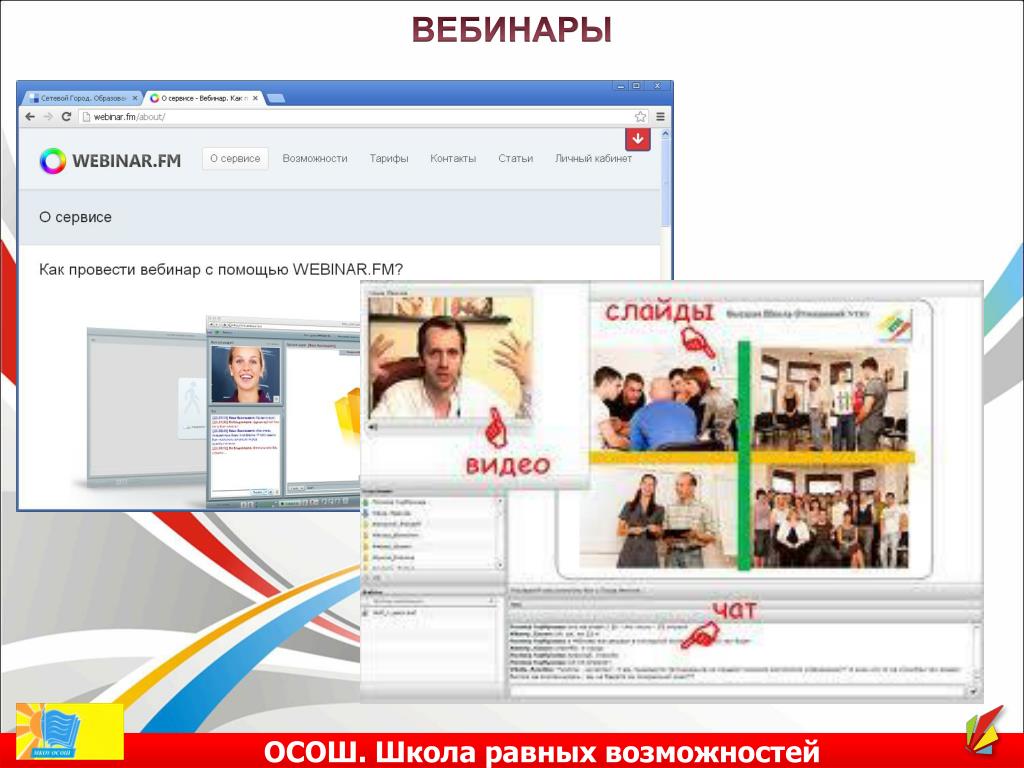Click the presenter video in webinar window
1024x768 pixels.
(x=450, y=358)
